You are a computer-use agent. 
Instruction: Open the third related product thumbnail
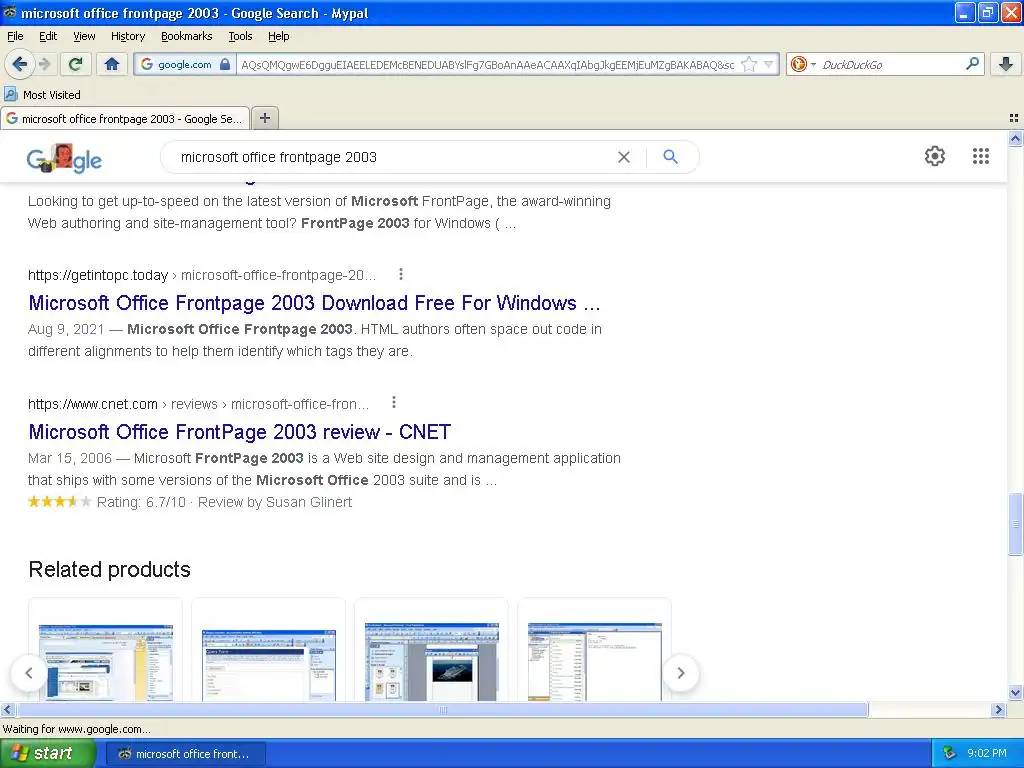click(432, 661)
